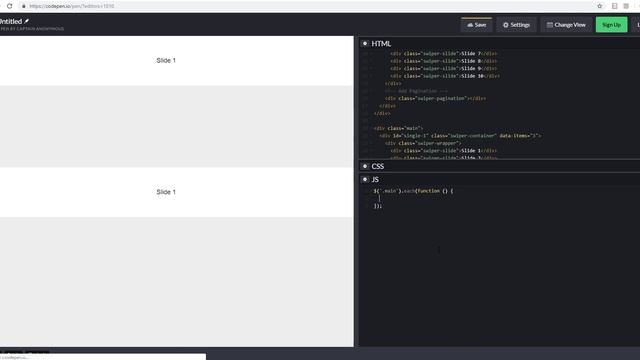This screenshot has width=640, height=360.
Task: Open HTML editor settings gear
Action: click(365, 43)
